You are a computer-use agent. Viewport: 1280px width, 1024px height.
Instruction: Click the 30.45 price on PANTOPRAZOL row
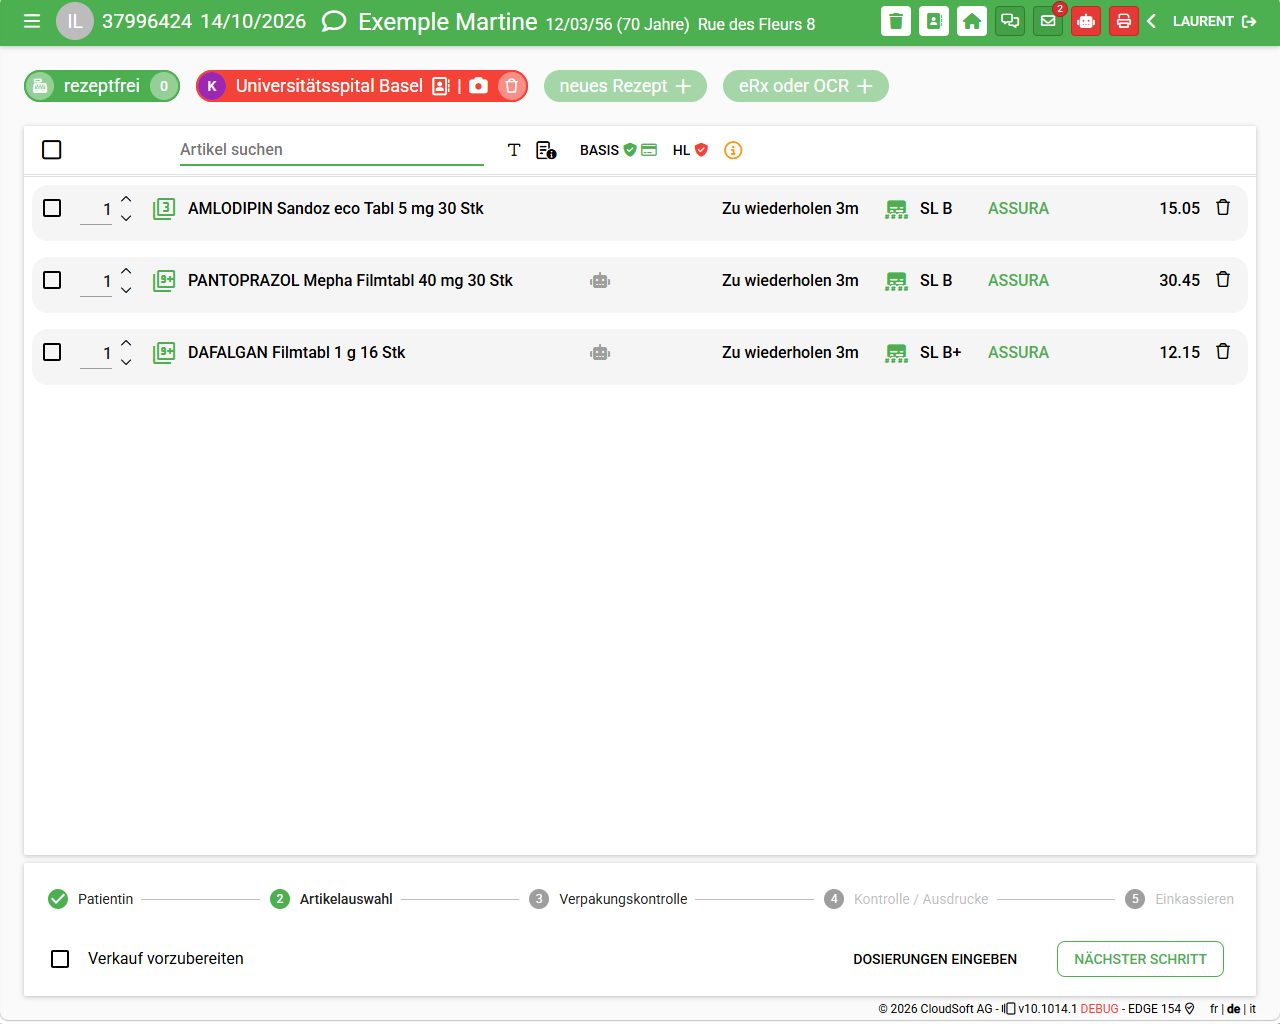(x=1179, y=281)
